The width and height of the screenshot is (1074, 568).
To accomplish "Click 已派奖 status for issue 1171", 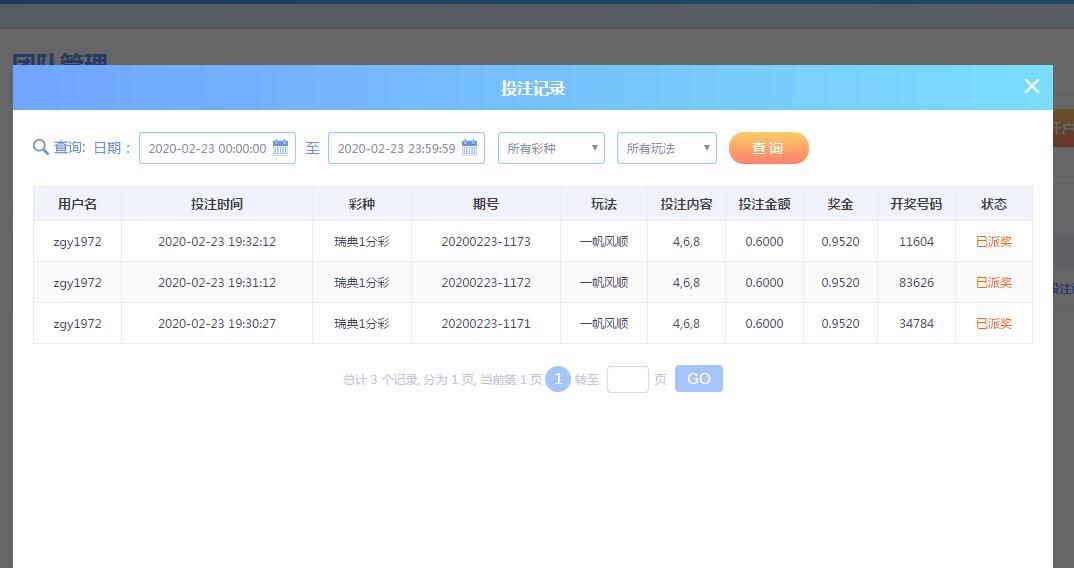I will (994, 323).
